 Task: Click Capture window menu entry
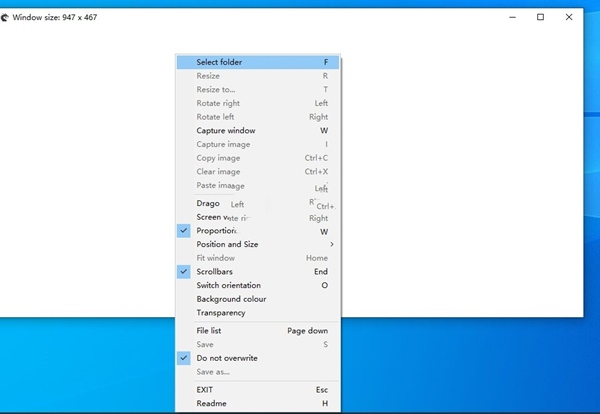point(225,130)
